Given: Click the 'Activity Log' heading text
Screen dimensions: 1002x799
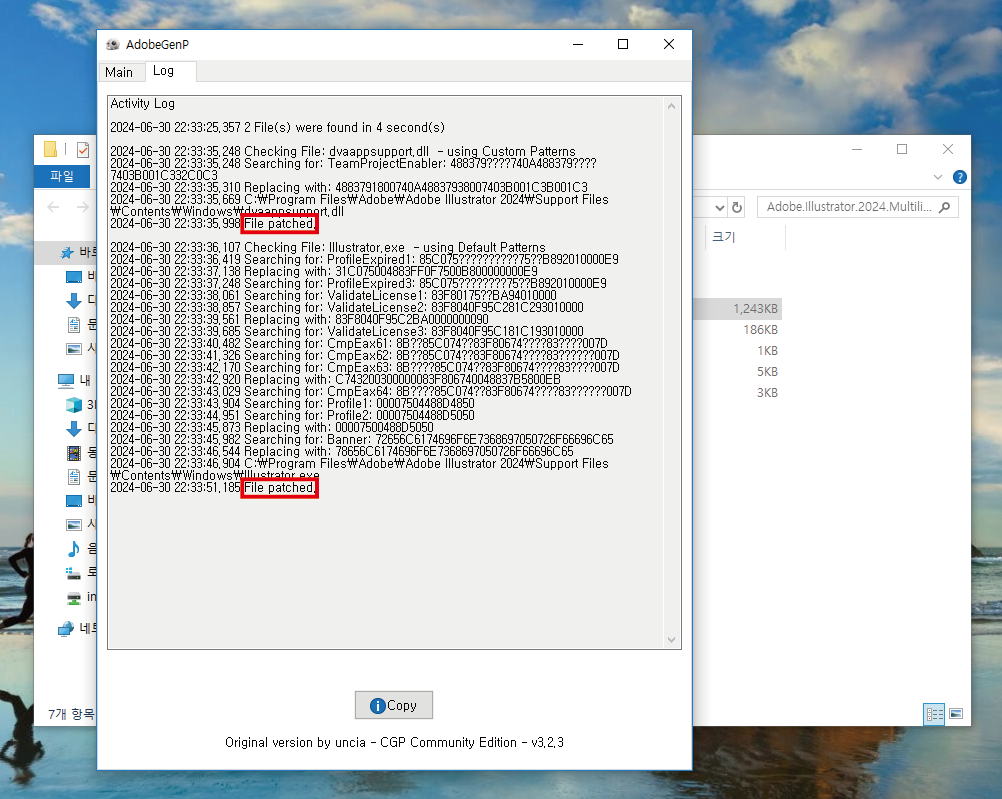Looking at the screenshot, I should click(x=143, y=104).
